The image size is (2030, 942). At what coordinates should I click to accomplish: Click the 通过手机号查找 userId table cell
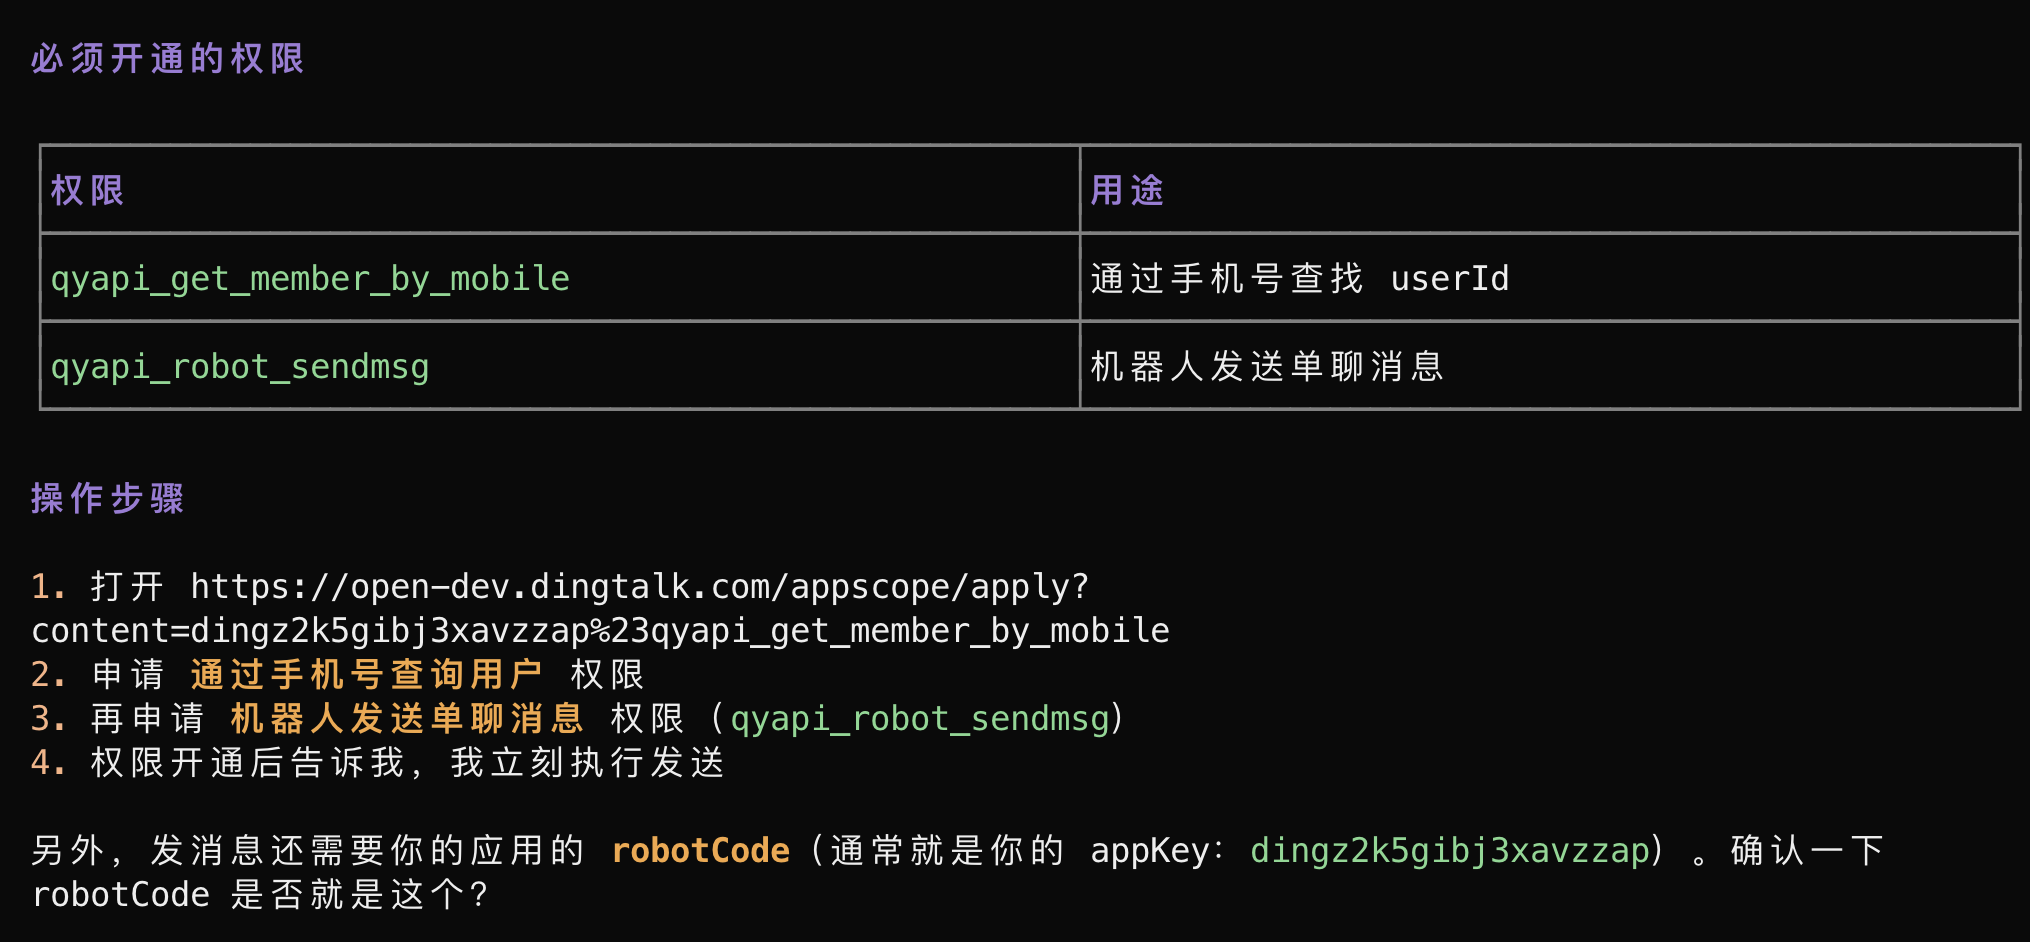(x=1299, y=279)
